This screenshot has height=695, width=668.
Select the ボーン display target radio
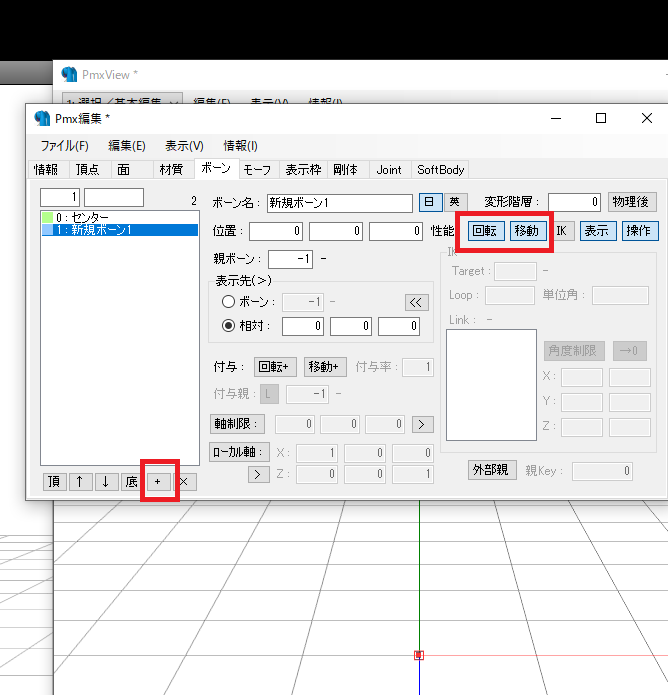[229, 301]
